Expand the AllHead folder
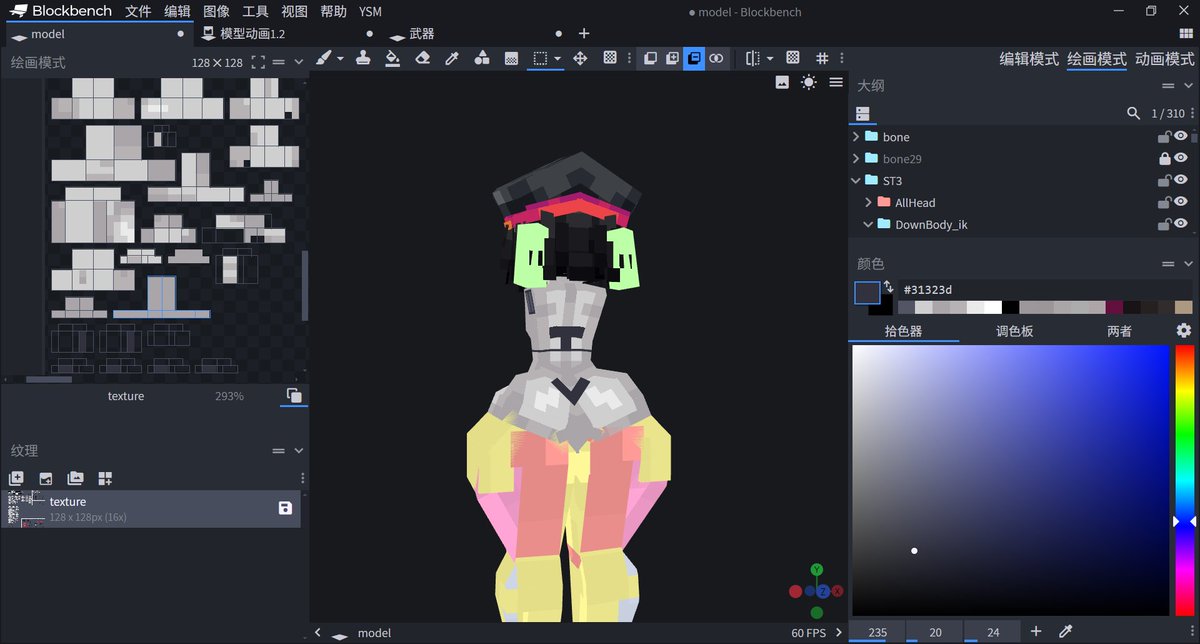 tap(868, 203)
